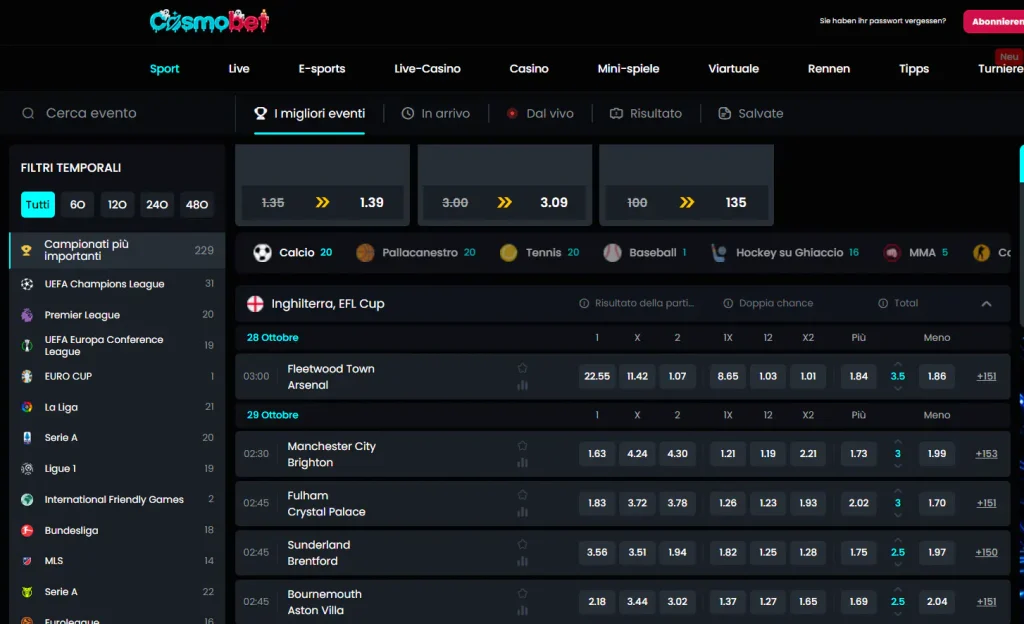Click the Bundesliga icon
Image resolution: width=1024 pixels, height=624 pixels.
(27, 530)
